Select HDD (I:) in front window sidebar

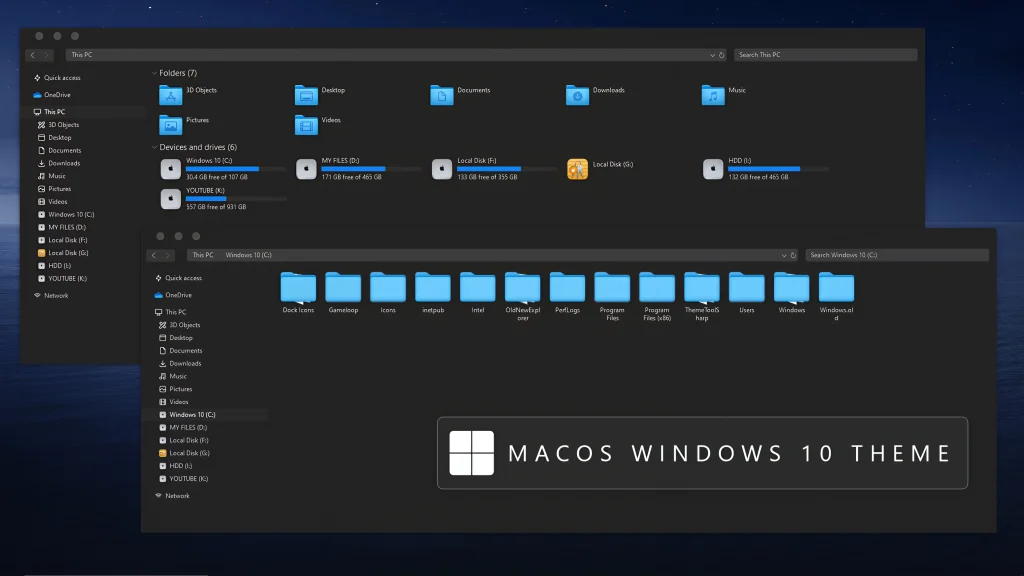pyautogui.click(x=175, y=466)
